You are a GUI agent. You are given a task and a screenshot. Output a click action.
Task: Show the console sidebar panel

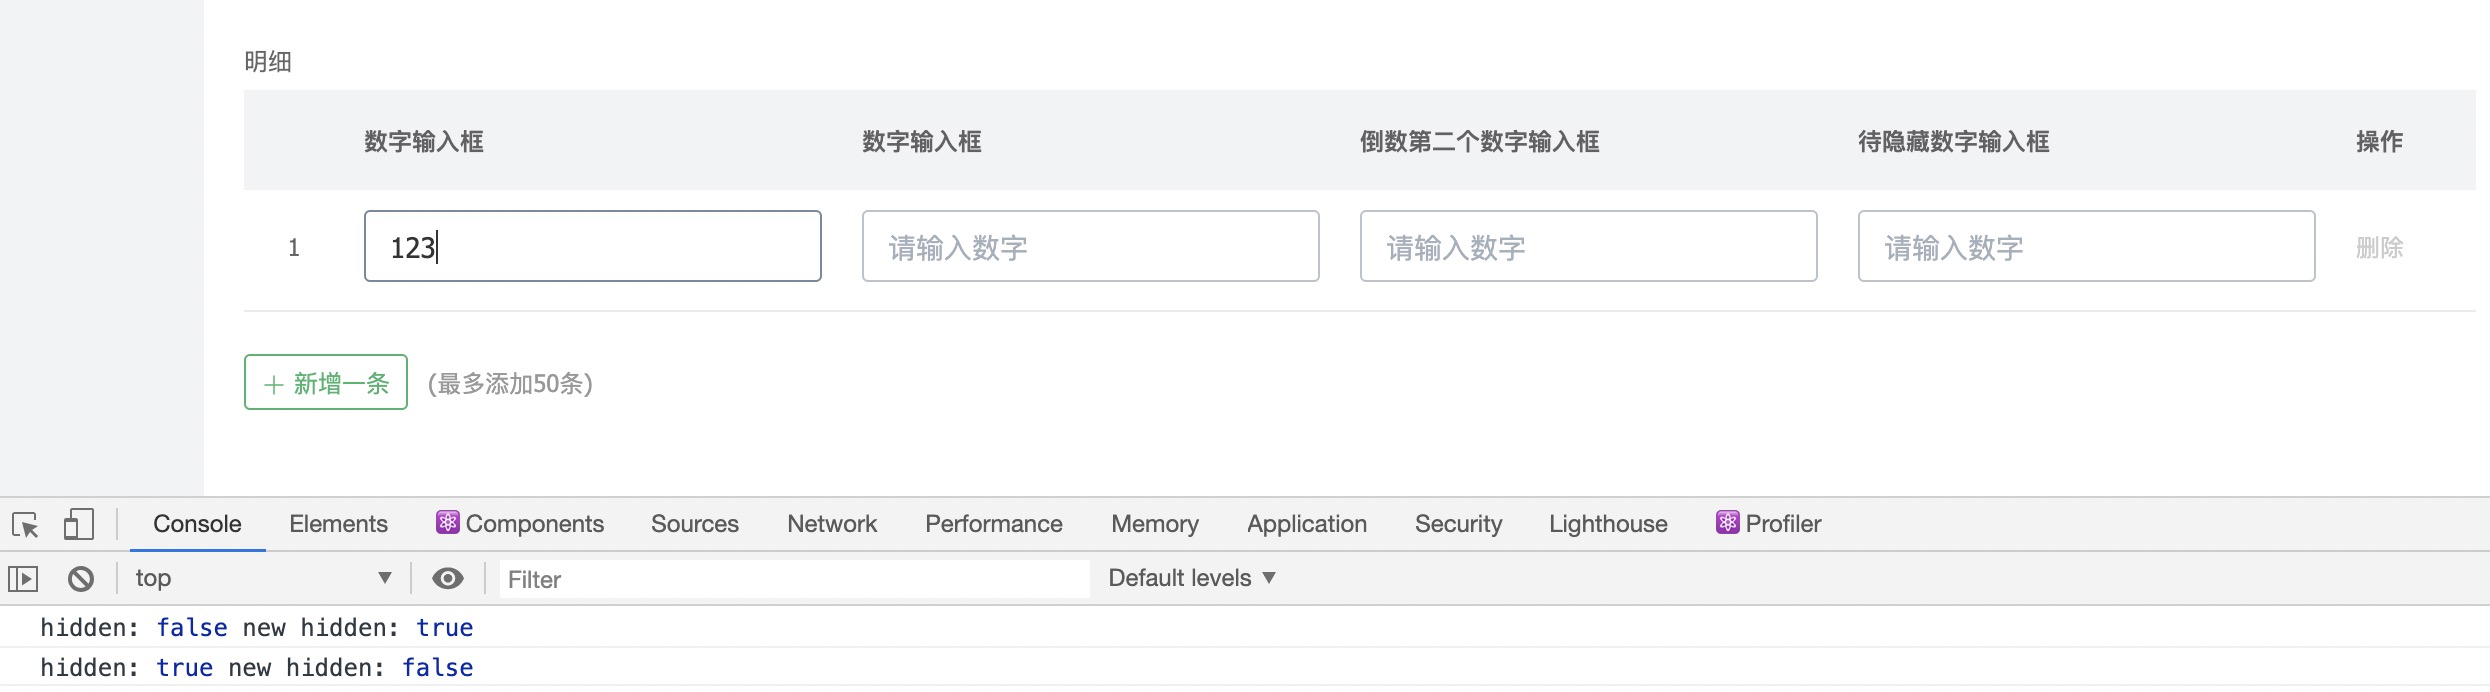pos(23,578)
